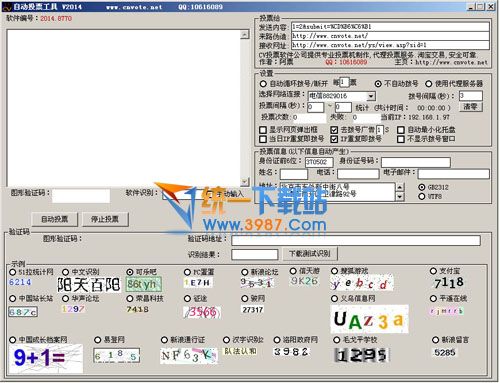Select 自动循环拨号/断开 radio button

tap(263, 83)
